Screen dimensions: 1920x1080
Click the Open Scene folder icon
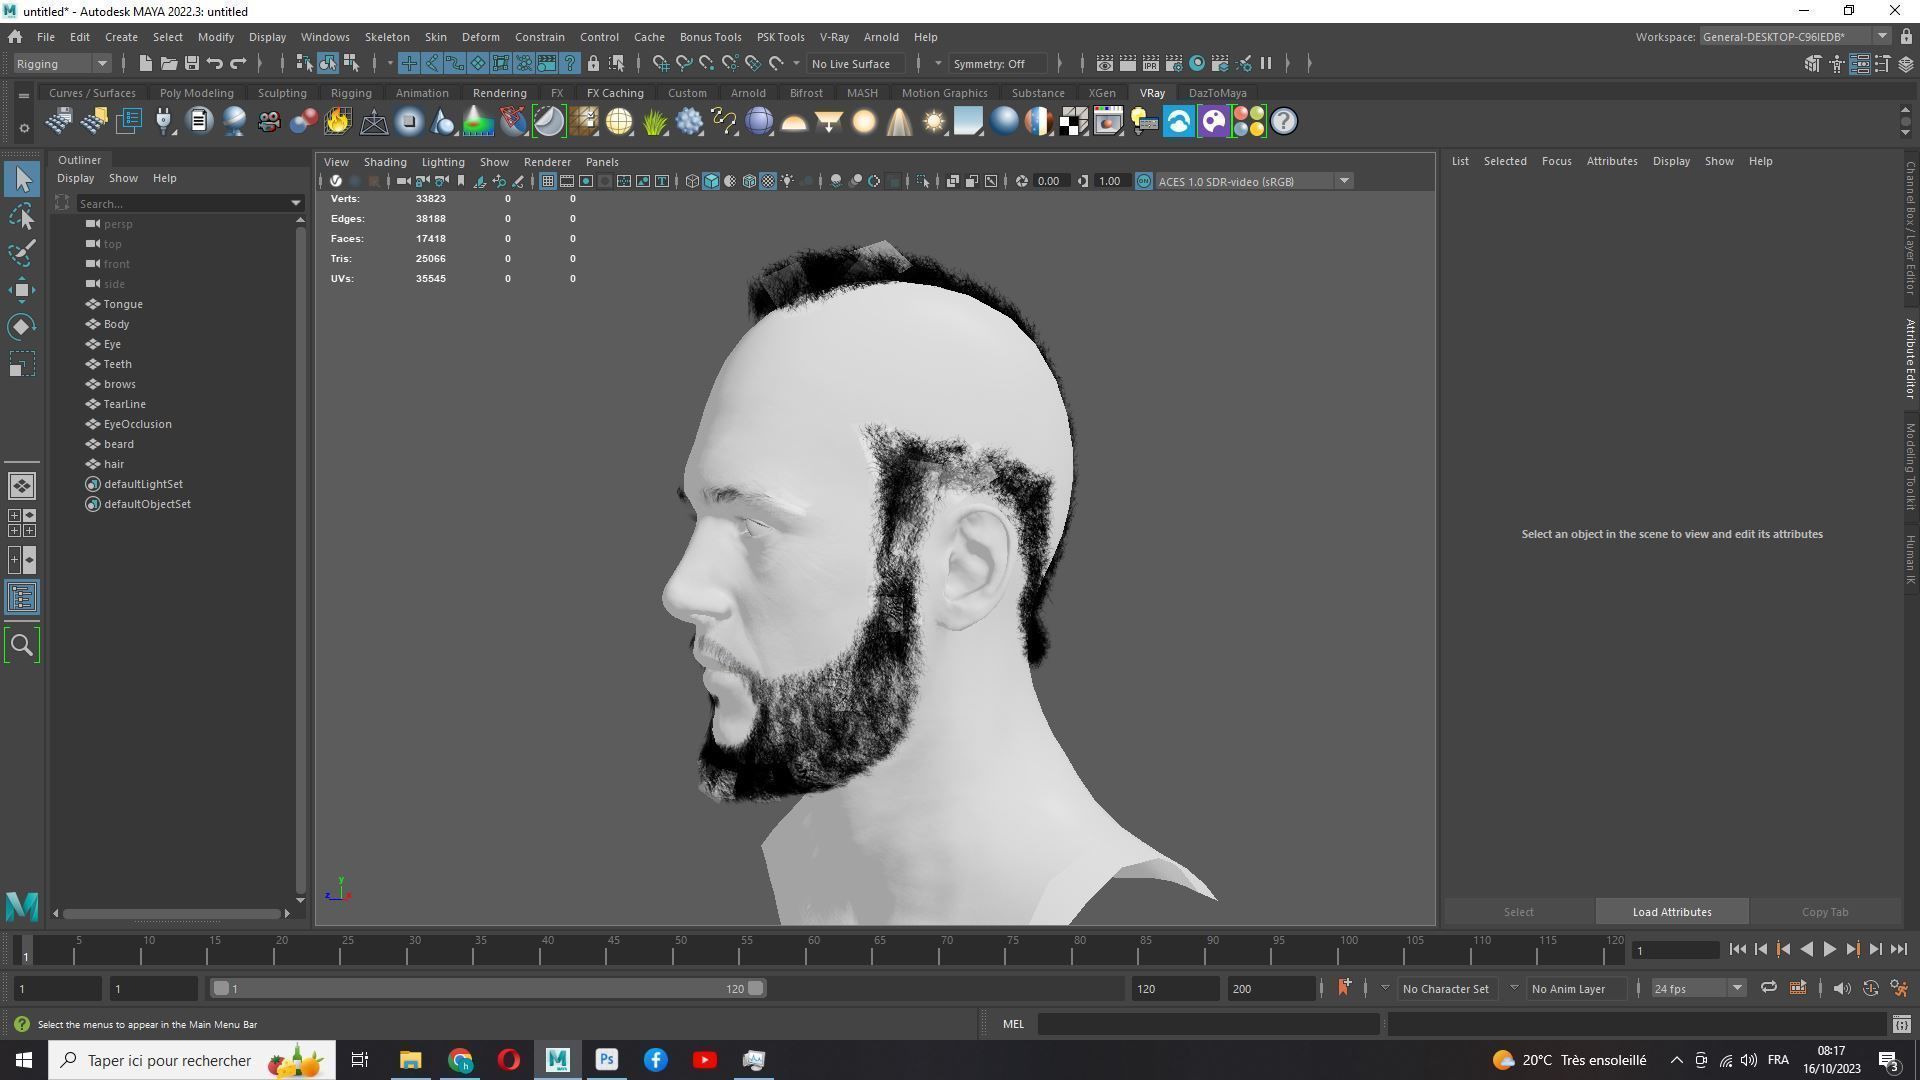point(168,64)
